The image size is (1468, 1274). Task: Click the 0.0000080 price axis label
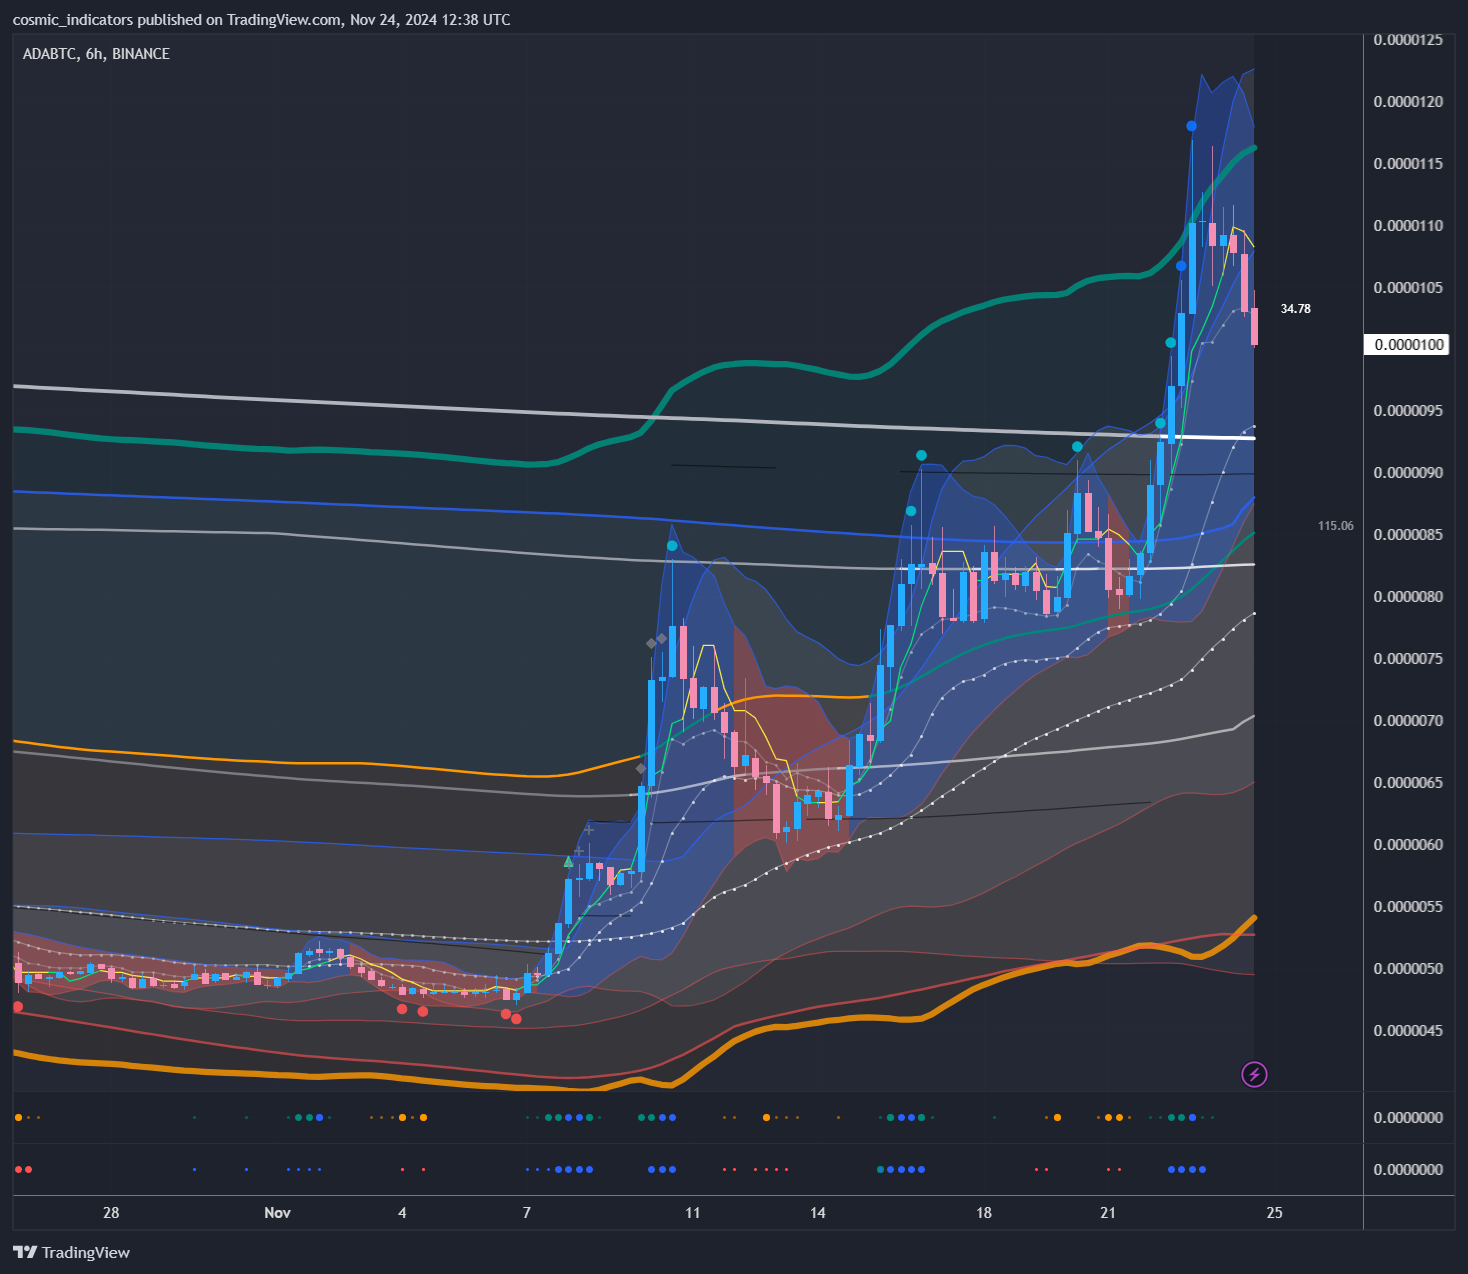coord(1408,597)
